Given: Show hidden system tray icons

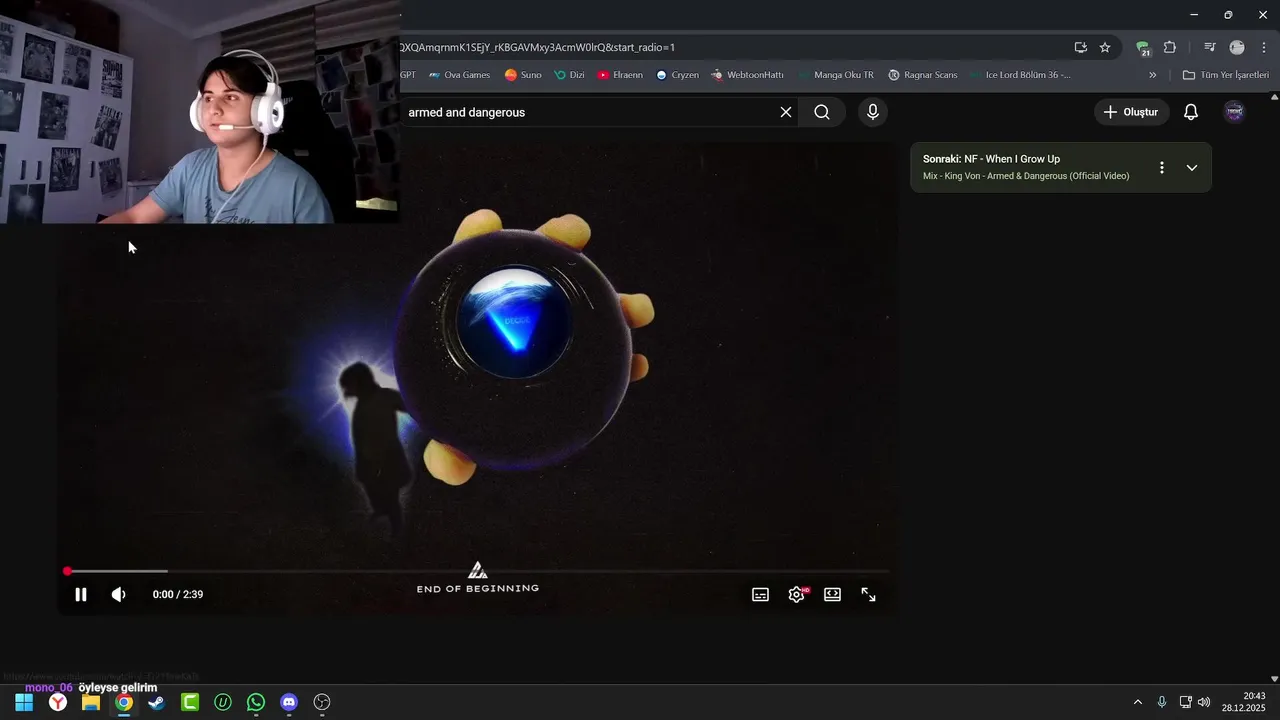Looking at the screenshot, I should 1137,702.
